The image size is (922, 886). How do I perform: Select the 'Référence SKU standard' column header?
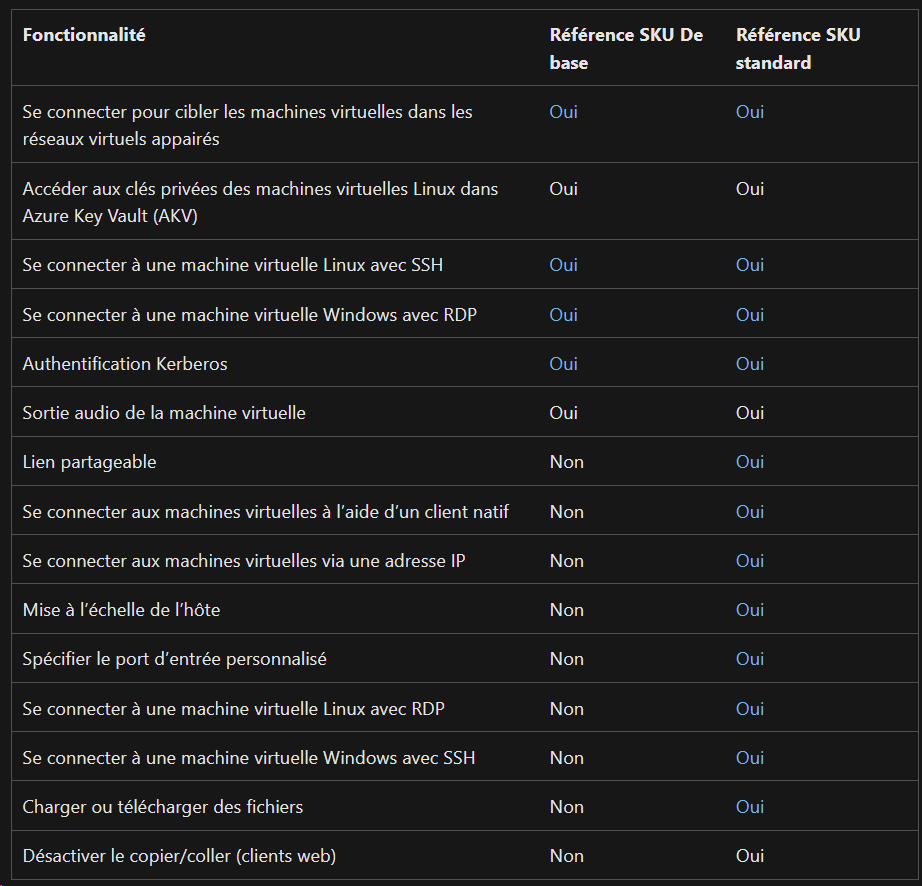[798, 48]
